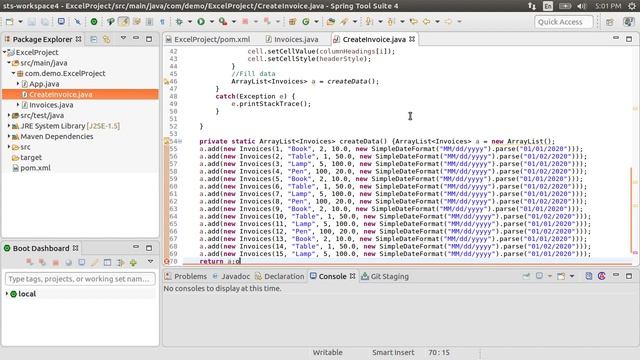
Task: Collapse the ExcelProject tree node
Action: point(4,52)
